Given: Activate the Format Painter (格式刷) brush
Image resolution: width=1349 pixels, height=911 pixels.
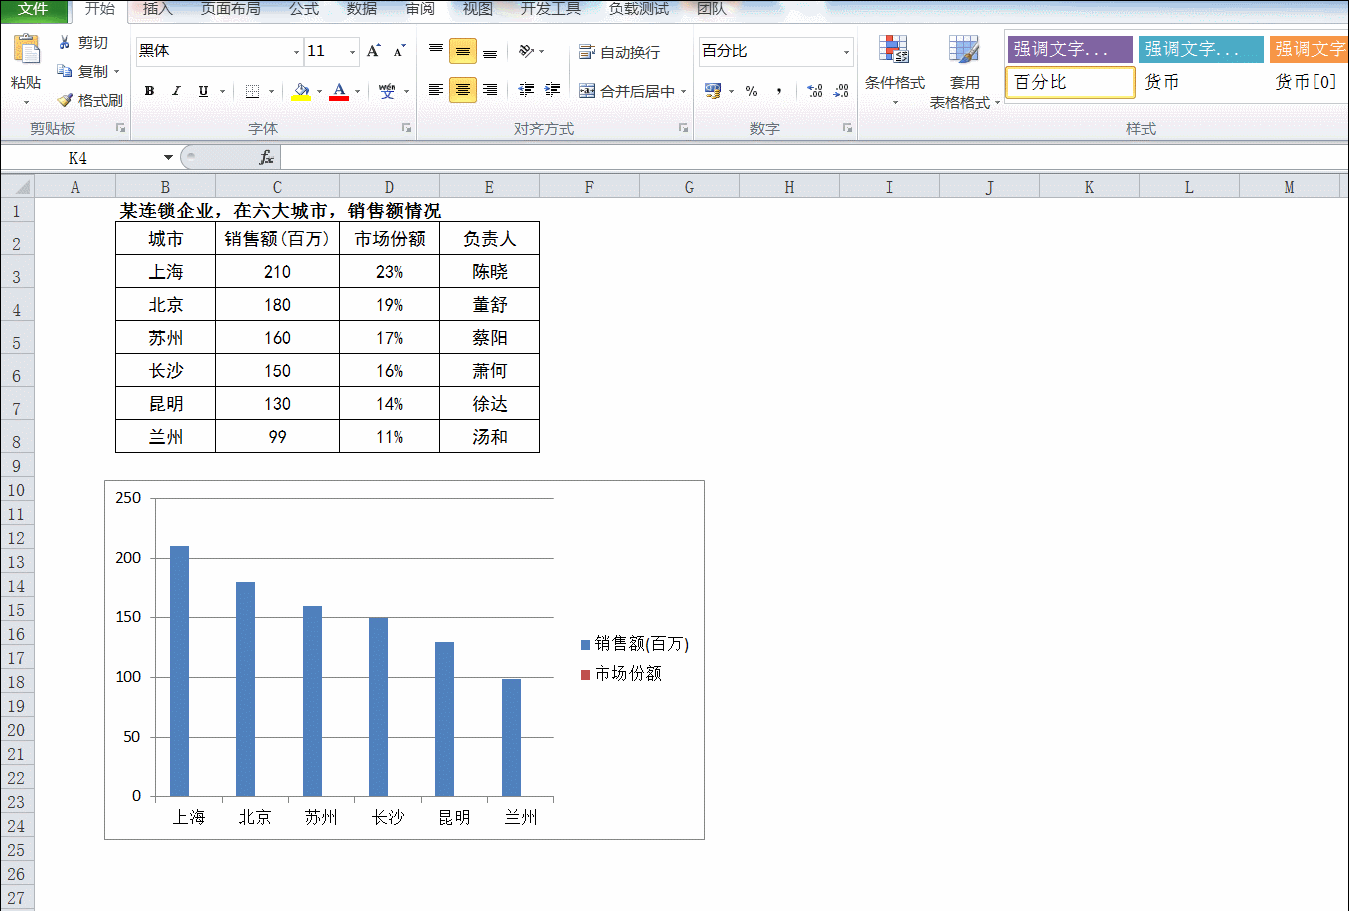Looking at the screenshot, I should pos(90,100).
